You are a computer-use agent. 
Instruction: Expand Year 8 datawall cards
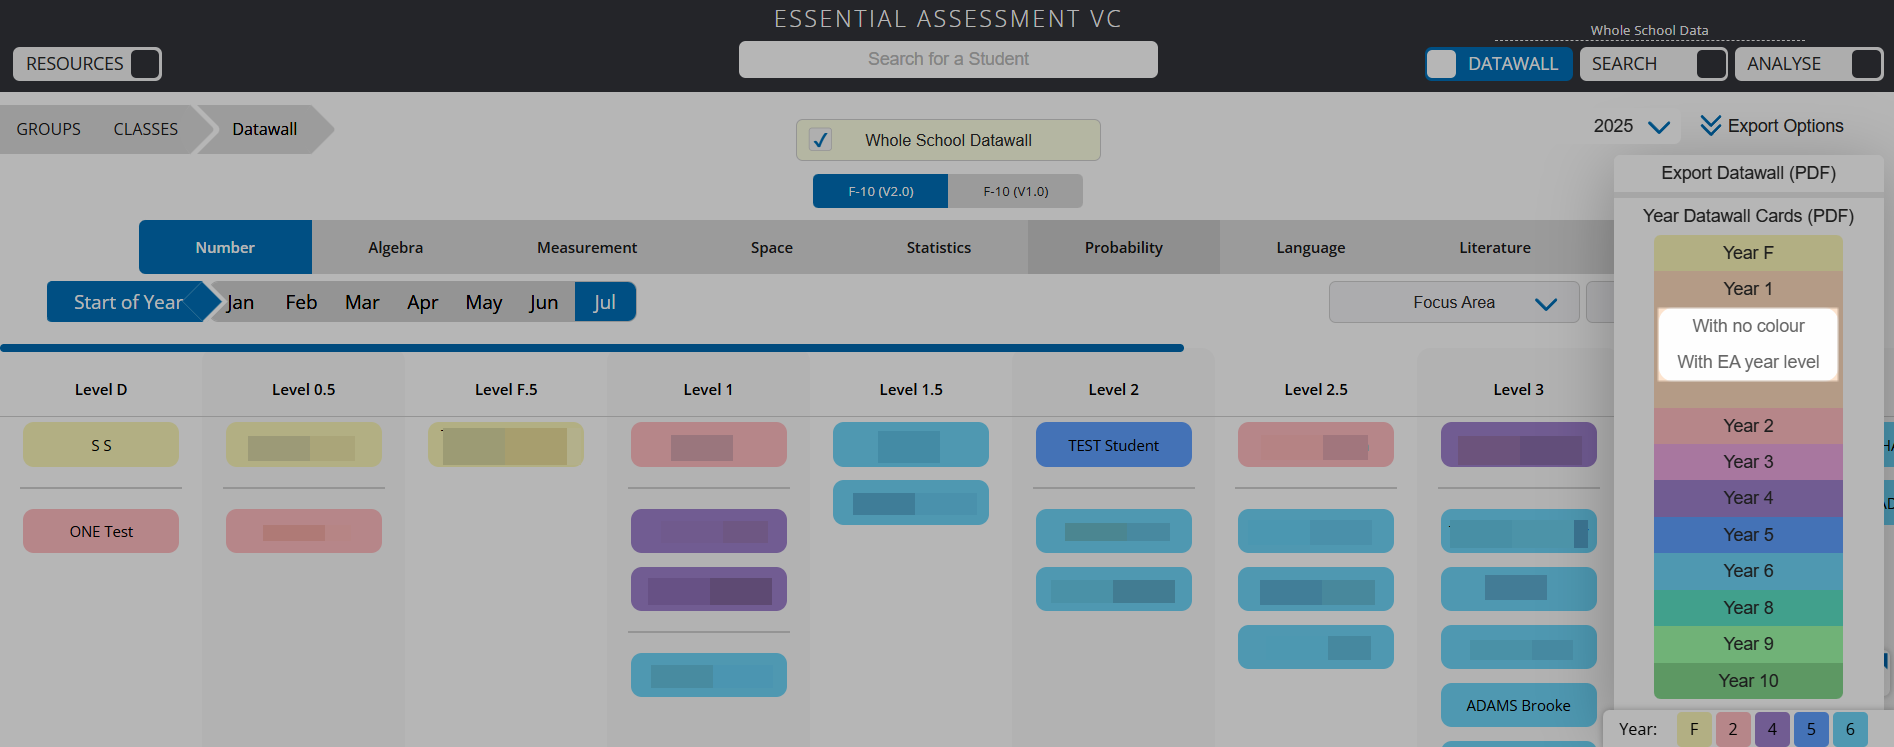(1748, 608)
